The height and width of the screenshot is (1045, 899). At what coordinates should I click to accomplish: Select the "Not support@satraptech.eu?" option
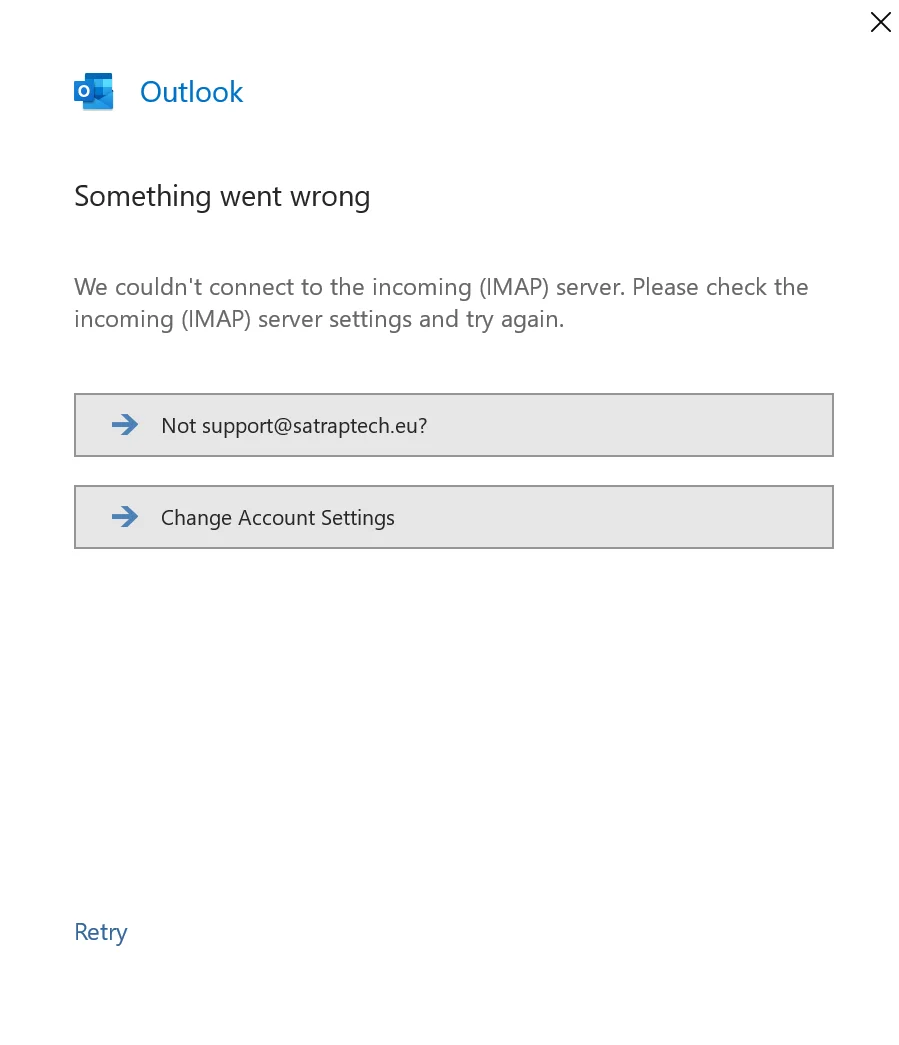click(453, 425)
